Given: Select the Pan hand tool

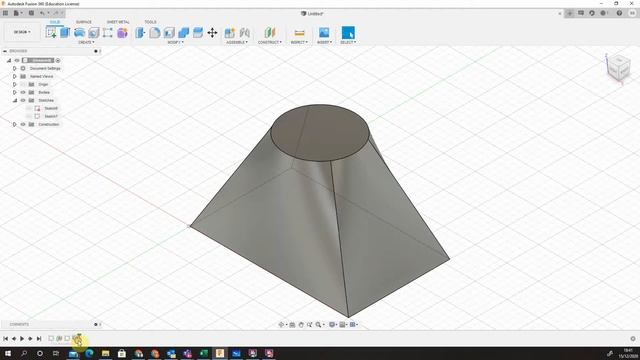Looking at the screenshot, I should pos(301,325).
